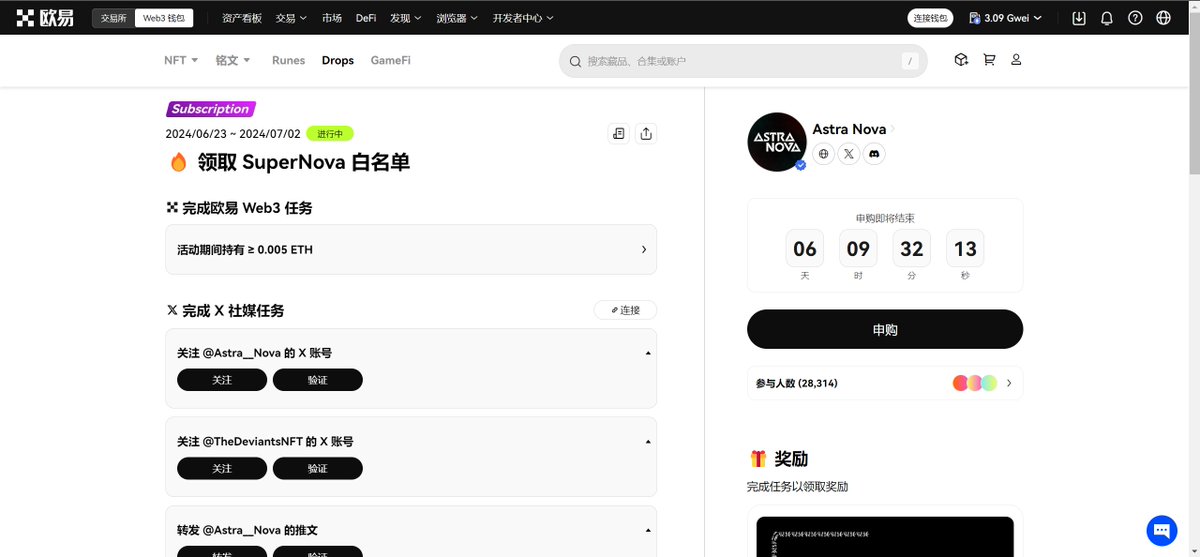Open the notifications bell icon
The height and width of the screenshot is (557, 1200).
[x=1107, y=18]
